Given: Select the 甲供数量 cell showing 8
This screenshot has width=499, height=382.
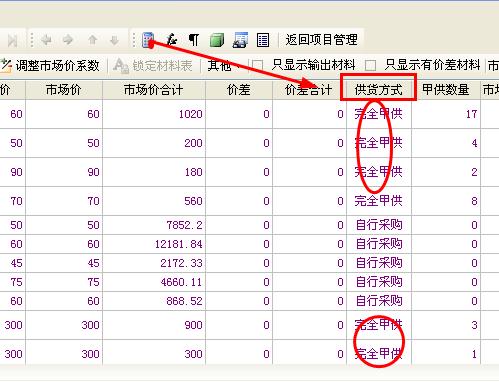Looking at the screenshot, I should point(446,201).
